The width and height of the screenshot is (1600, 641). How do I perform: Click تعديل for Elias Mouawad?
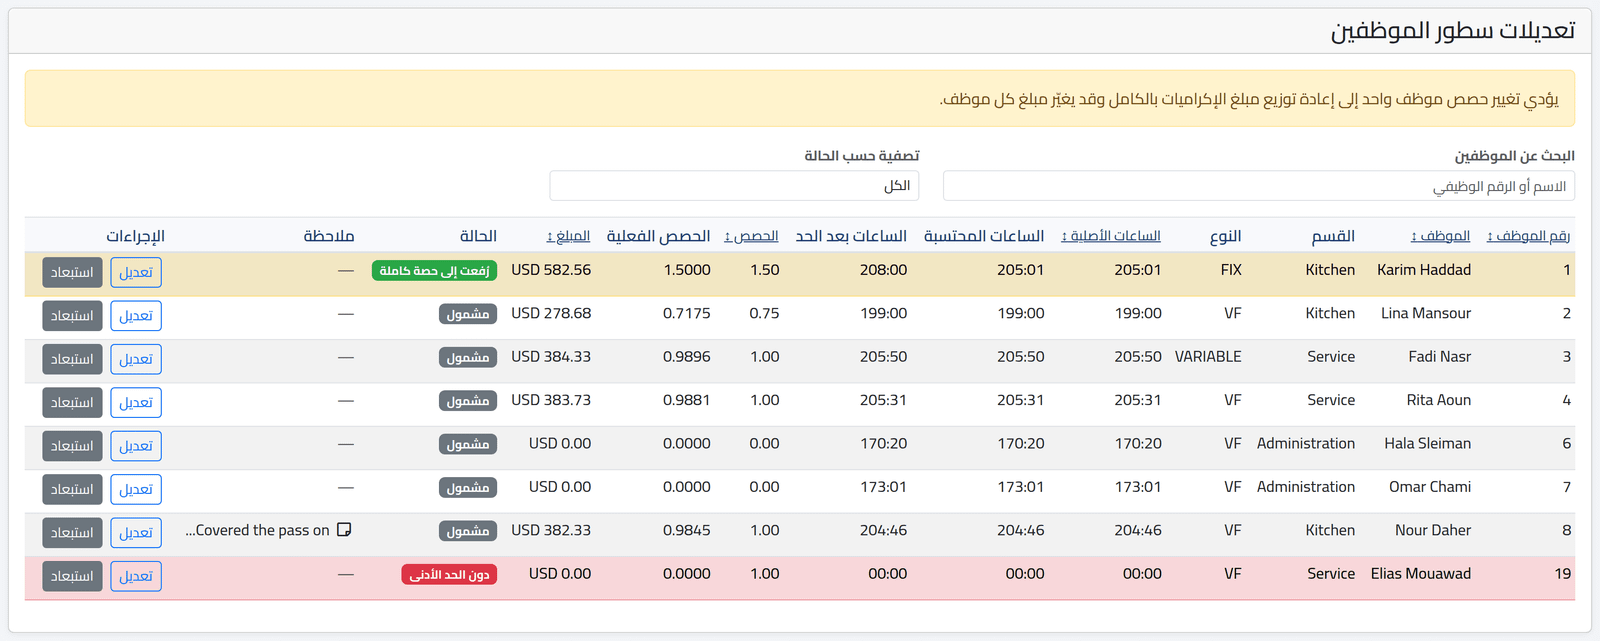click(136, 576)
